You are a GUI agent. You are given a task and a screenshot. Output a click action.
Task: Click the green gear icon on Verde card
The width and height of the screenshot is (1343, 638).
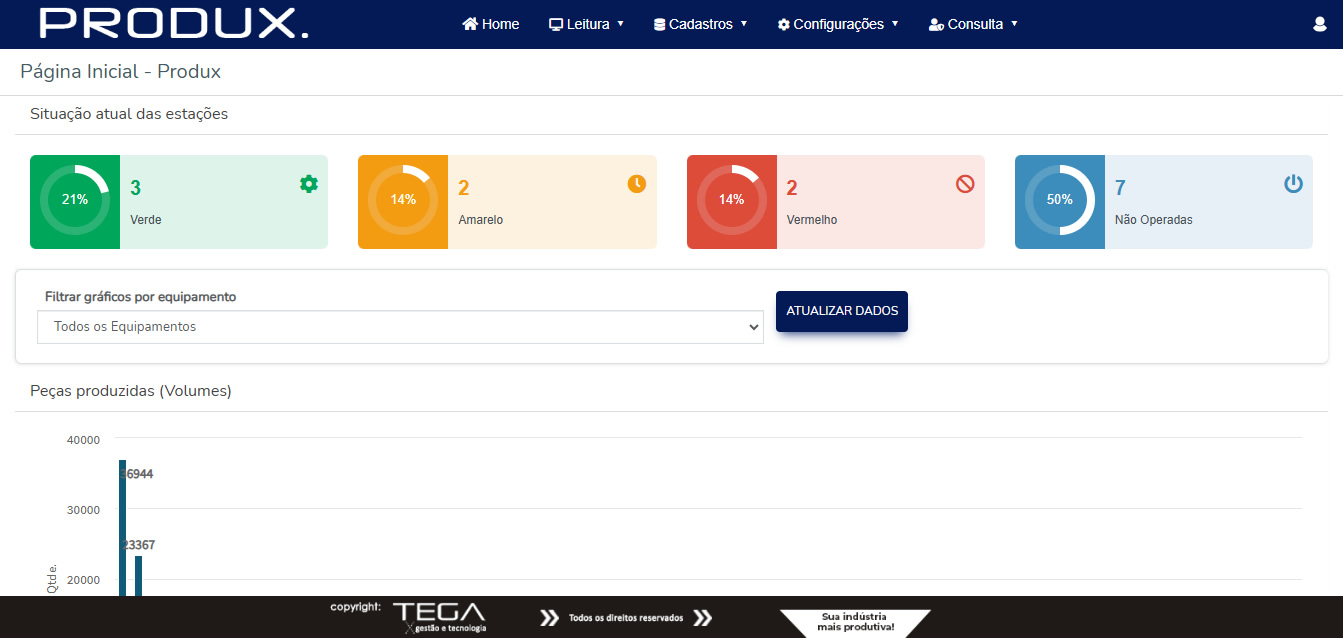[309, 184]
